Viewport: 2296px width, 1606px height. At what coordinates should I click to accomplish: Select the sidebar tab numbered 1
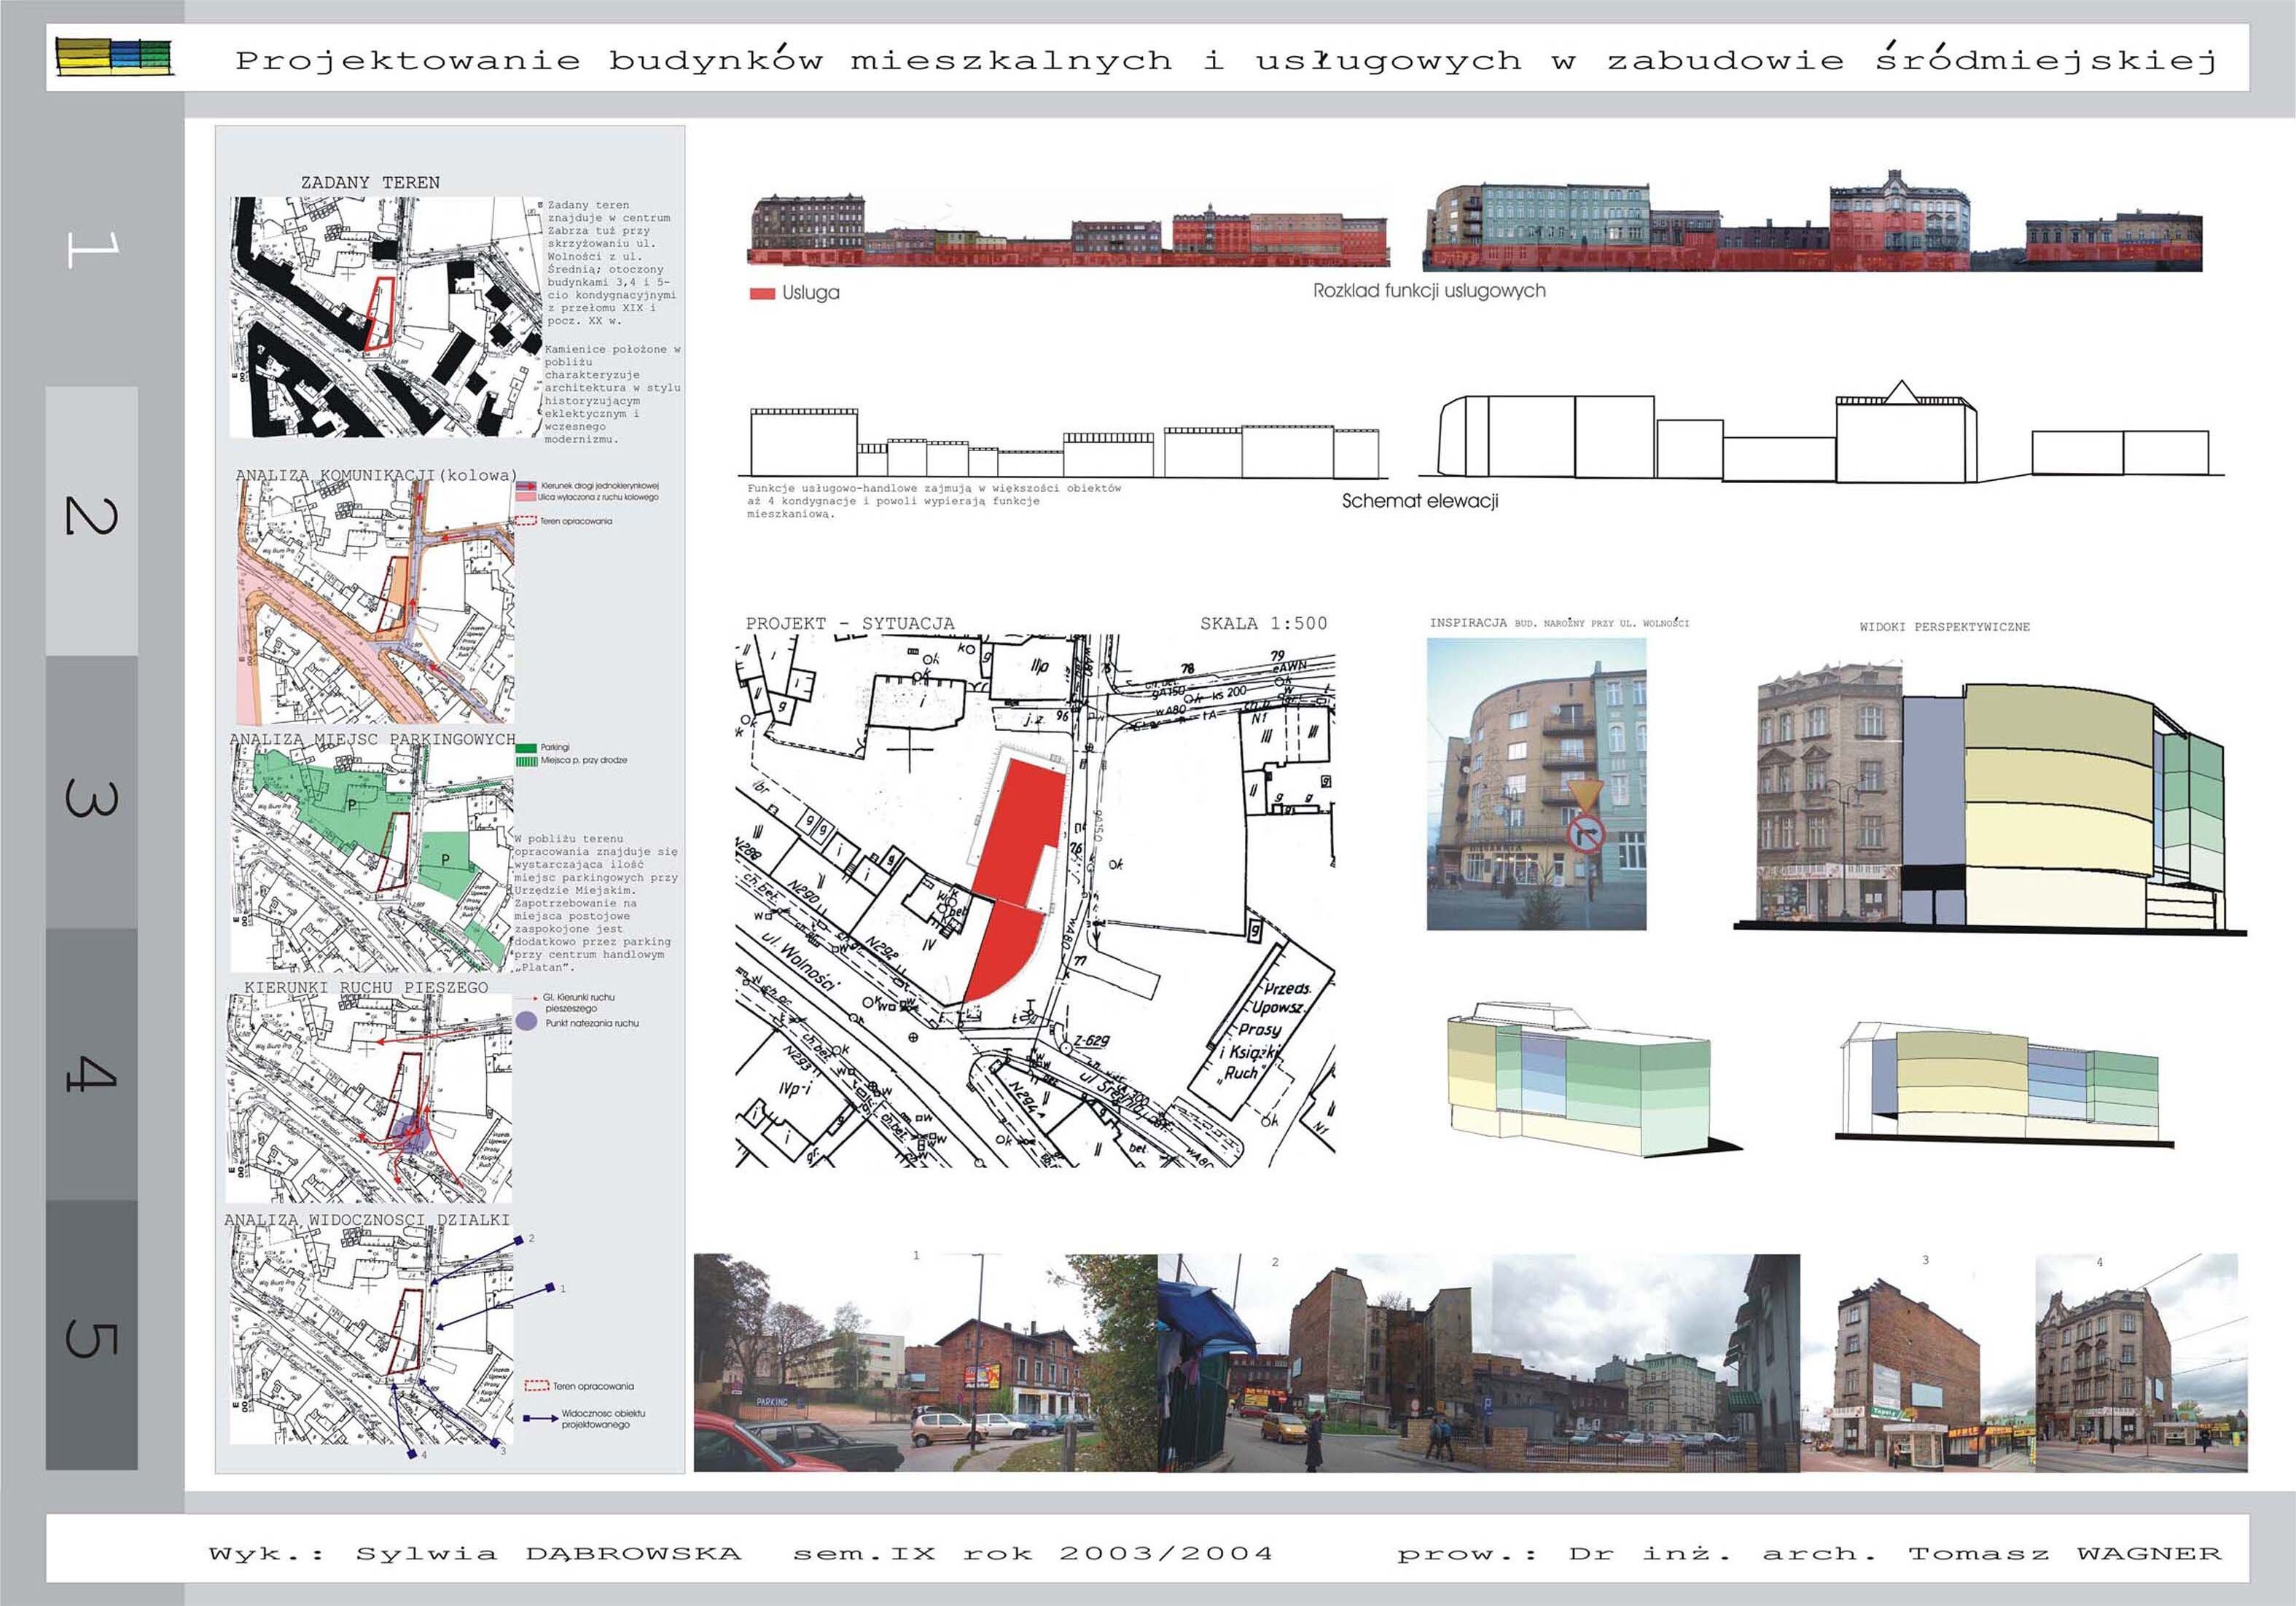(x=91, y=249)
